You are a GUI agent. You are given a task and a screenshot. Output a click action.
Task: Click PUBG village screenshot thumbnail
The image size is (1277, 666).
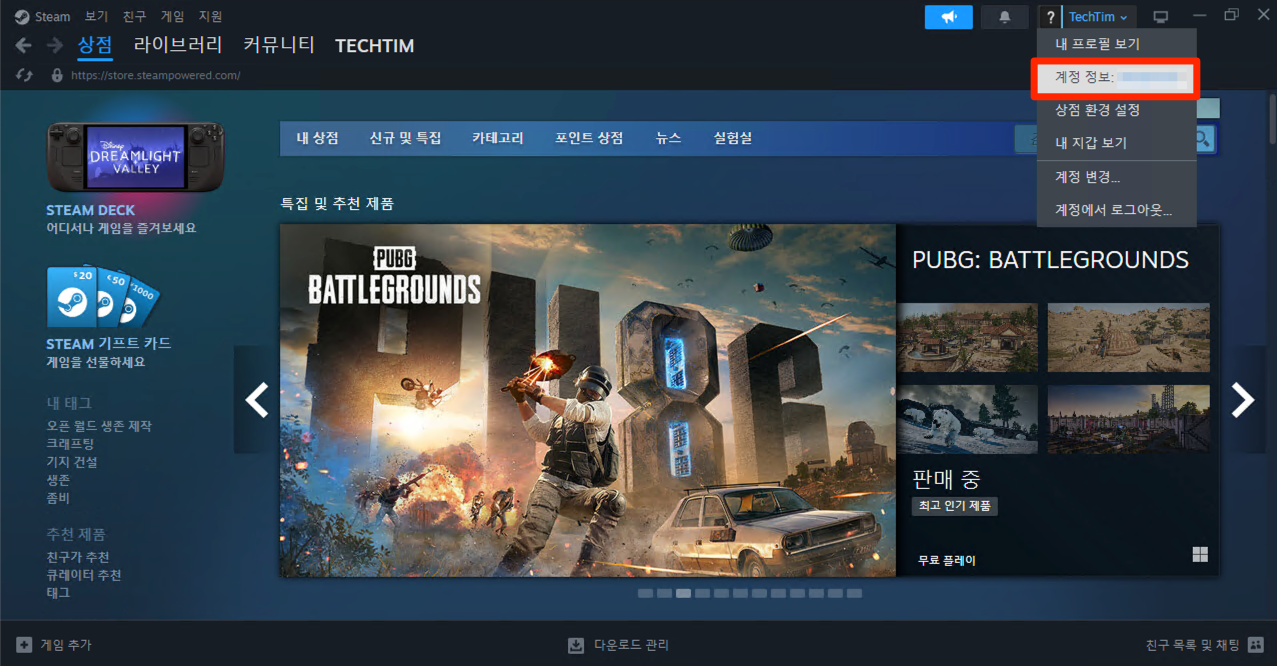pos(968,338)
